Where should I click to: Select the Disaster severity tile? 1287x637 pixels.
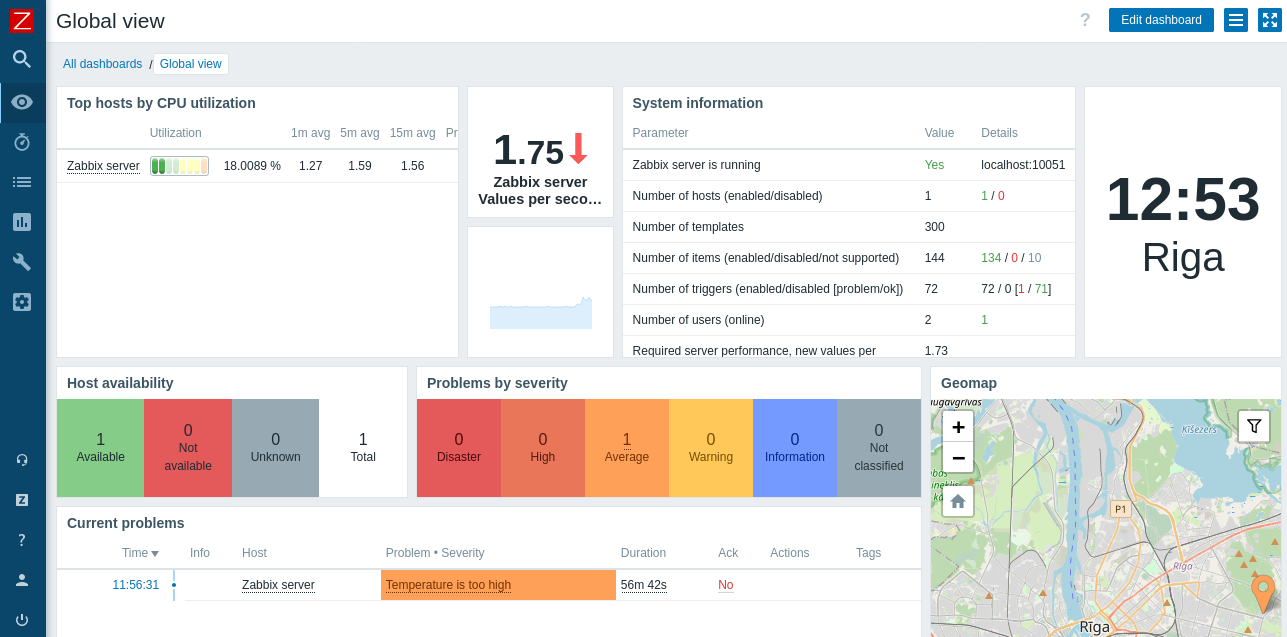(x=459, y=448)
